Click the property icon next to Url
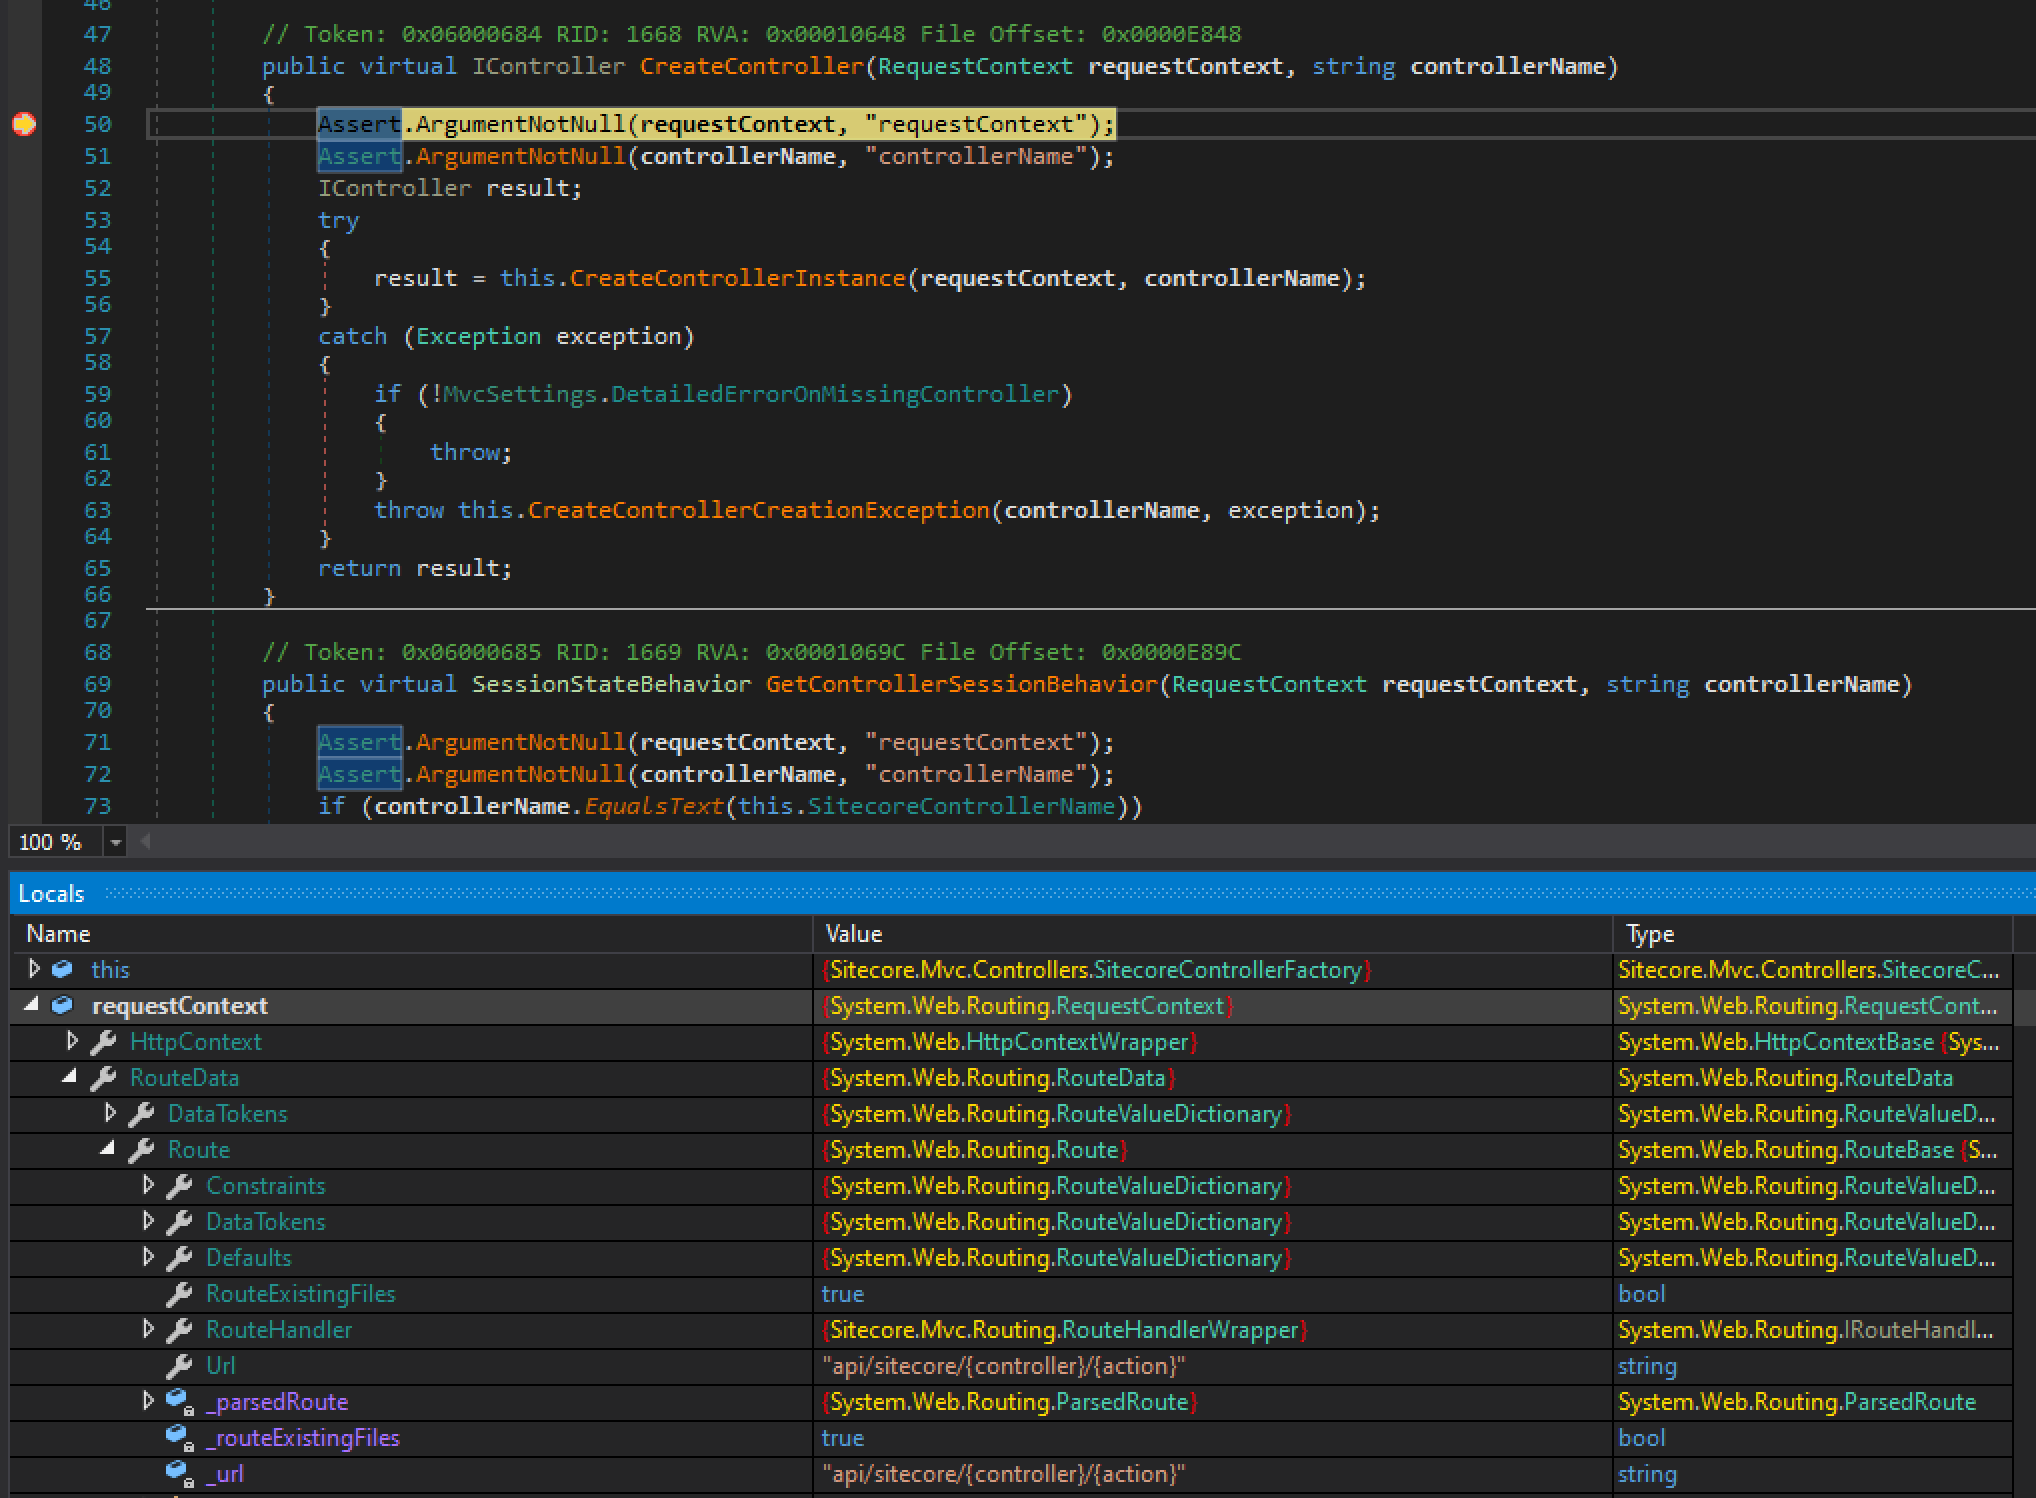 point(180,1365)
